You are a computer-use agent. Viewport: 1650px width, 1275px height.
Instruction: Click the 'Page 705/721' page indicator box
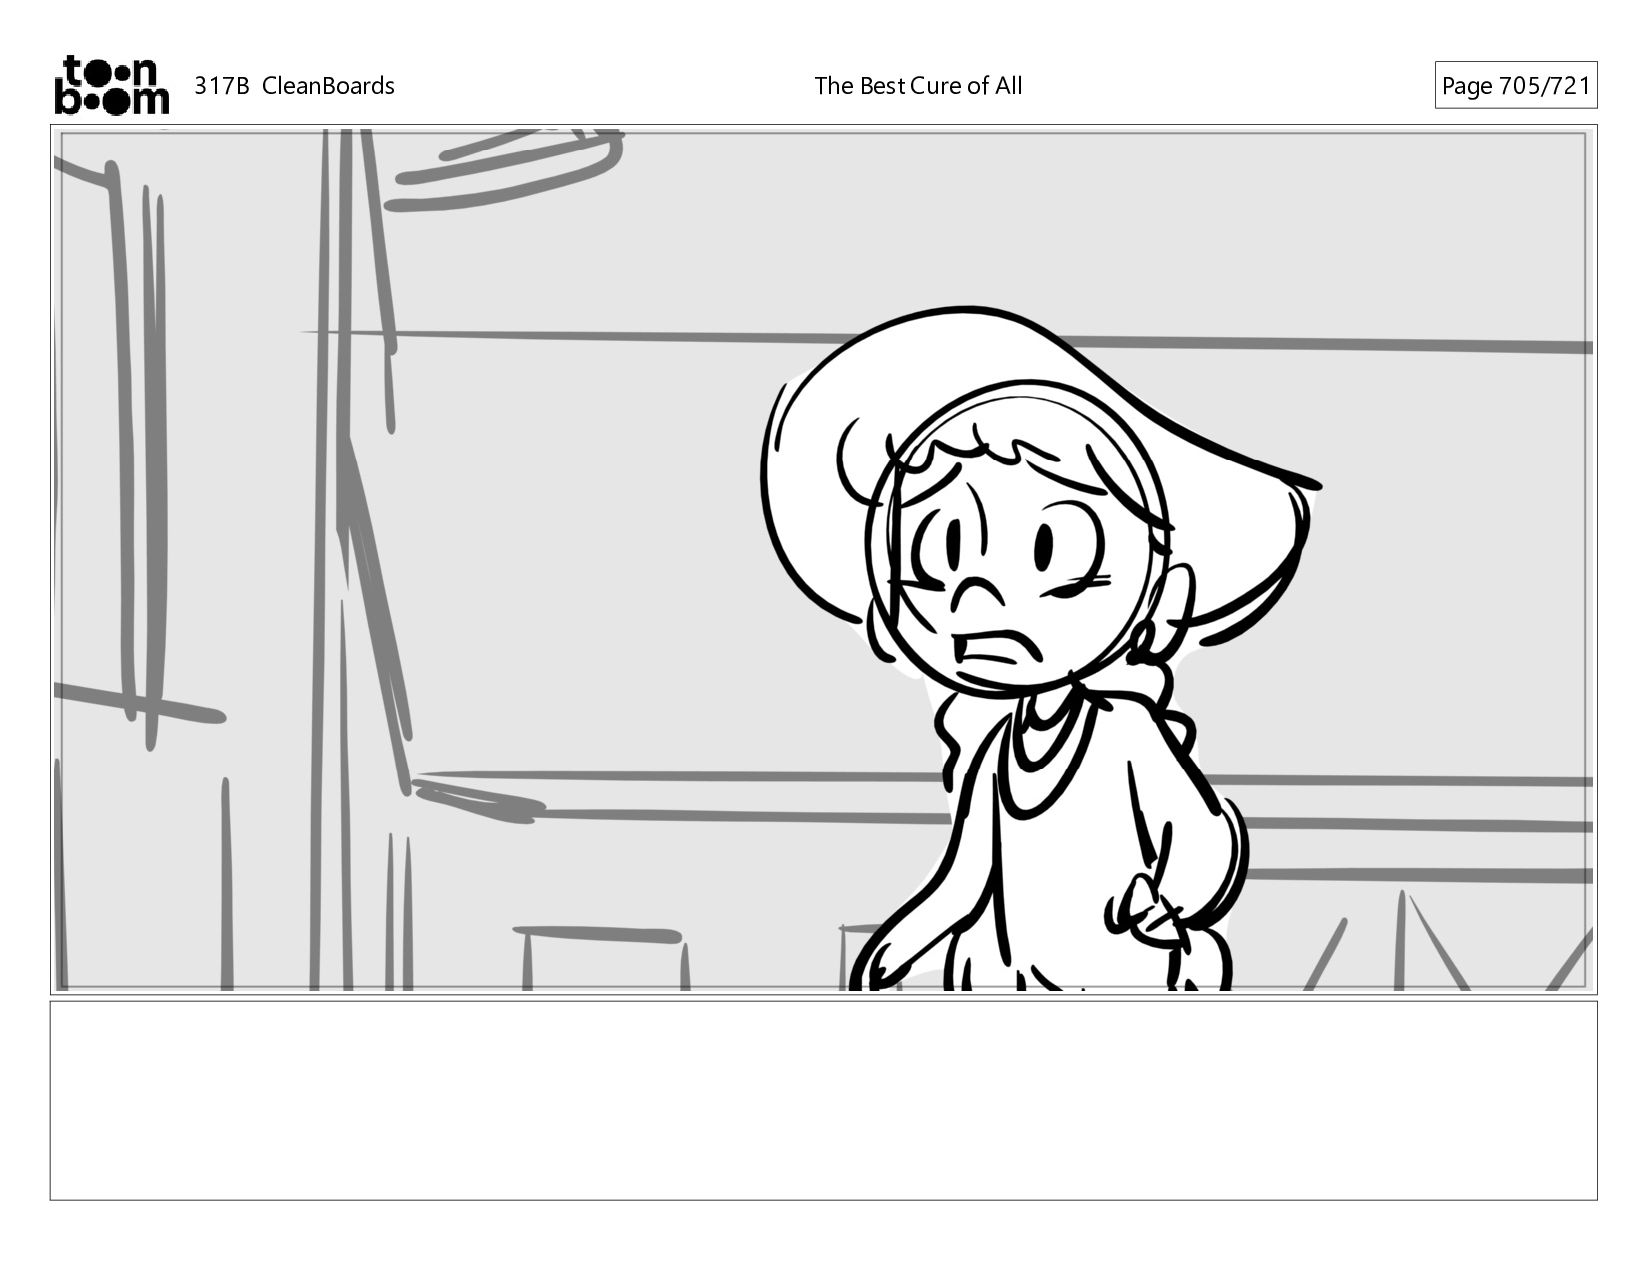coord(1515,86)
